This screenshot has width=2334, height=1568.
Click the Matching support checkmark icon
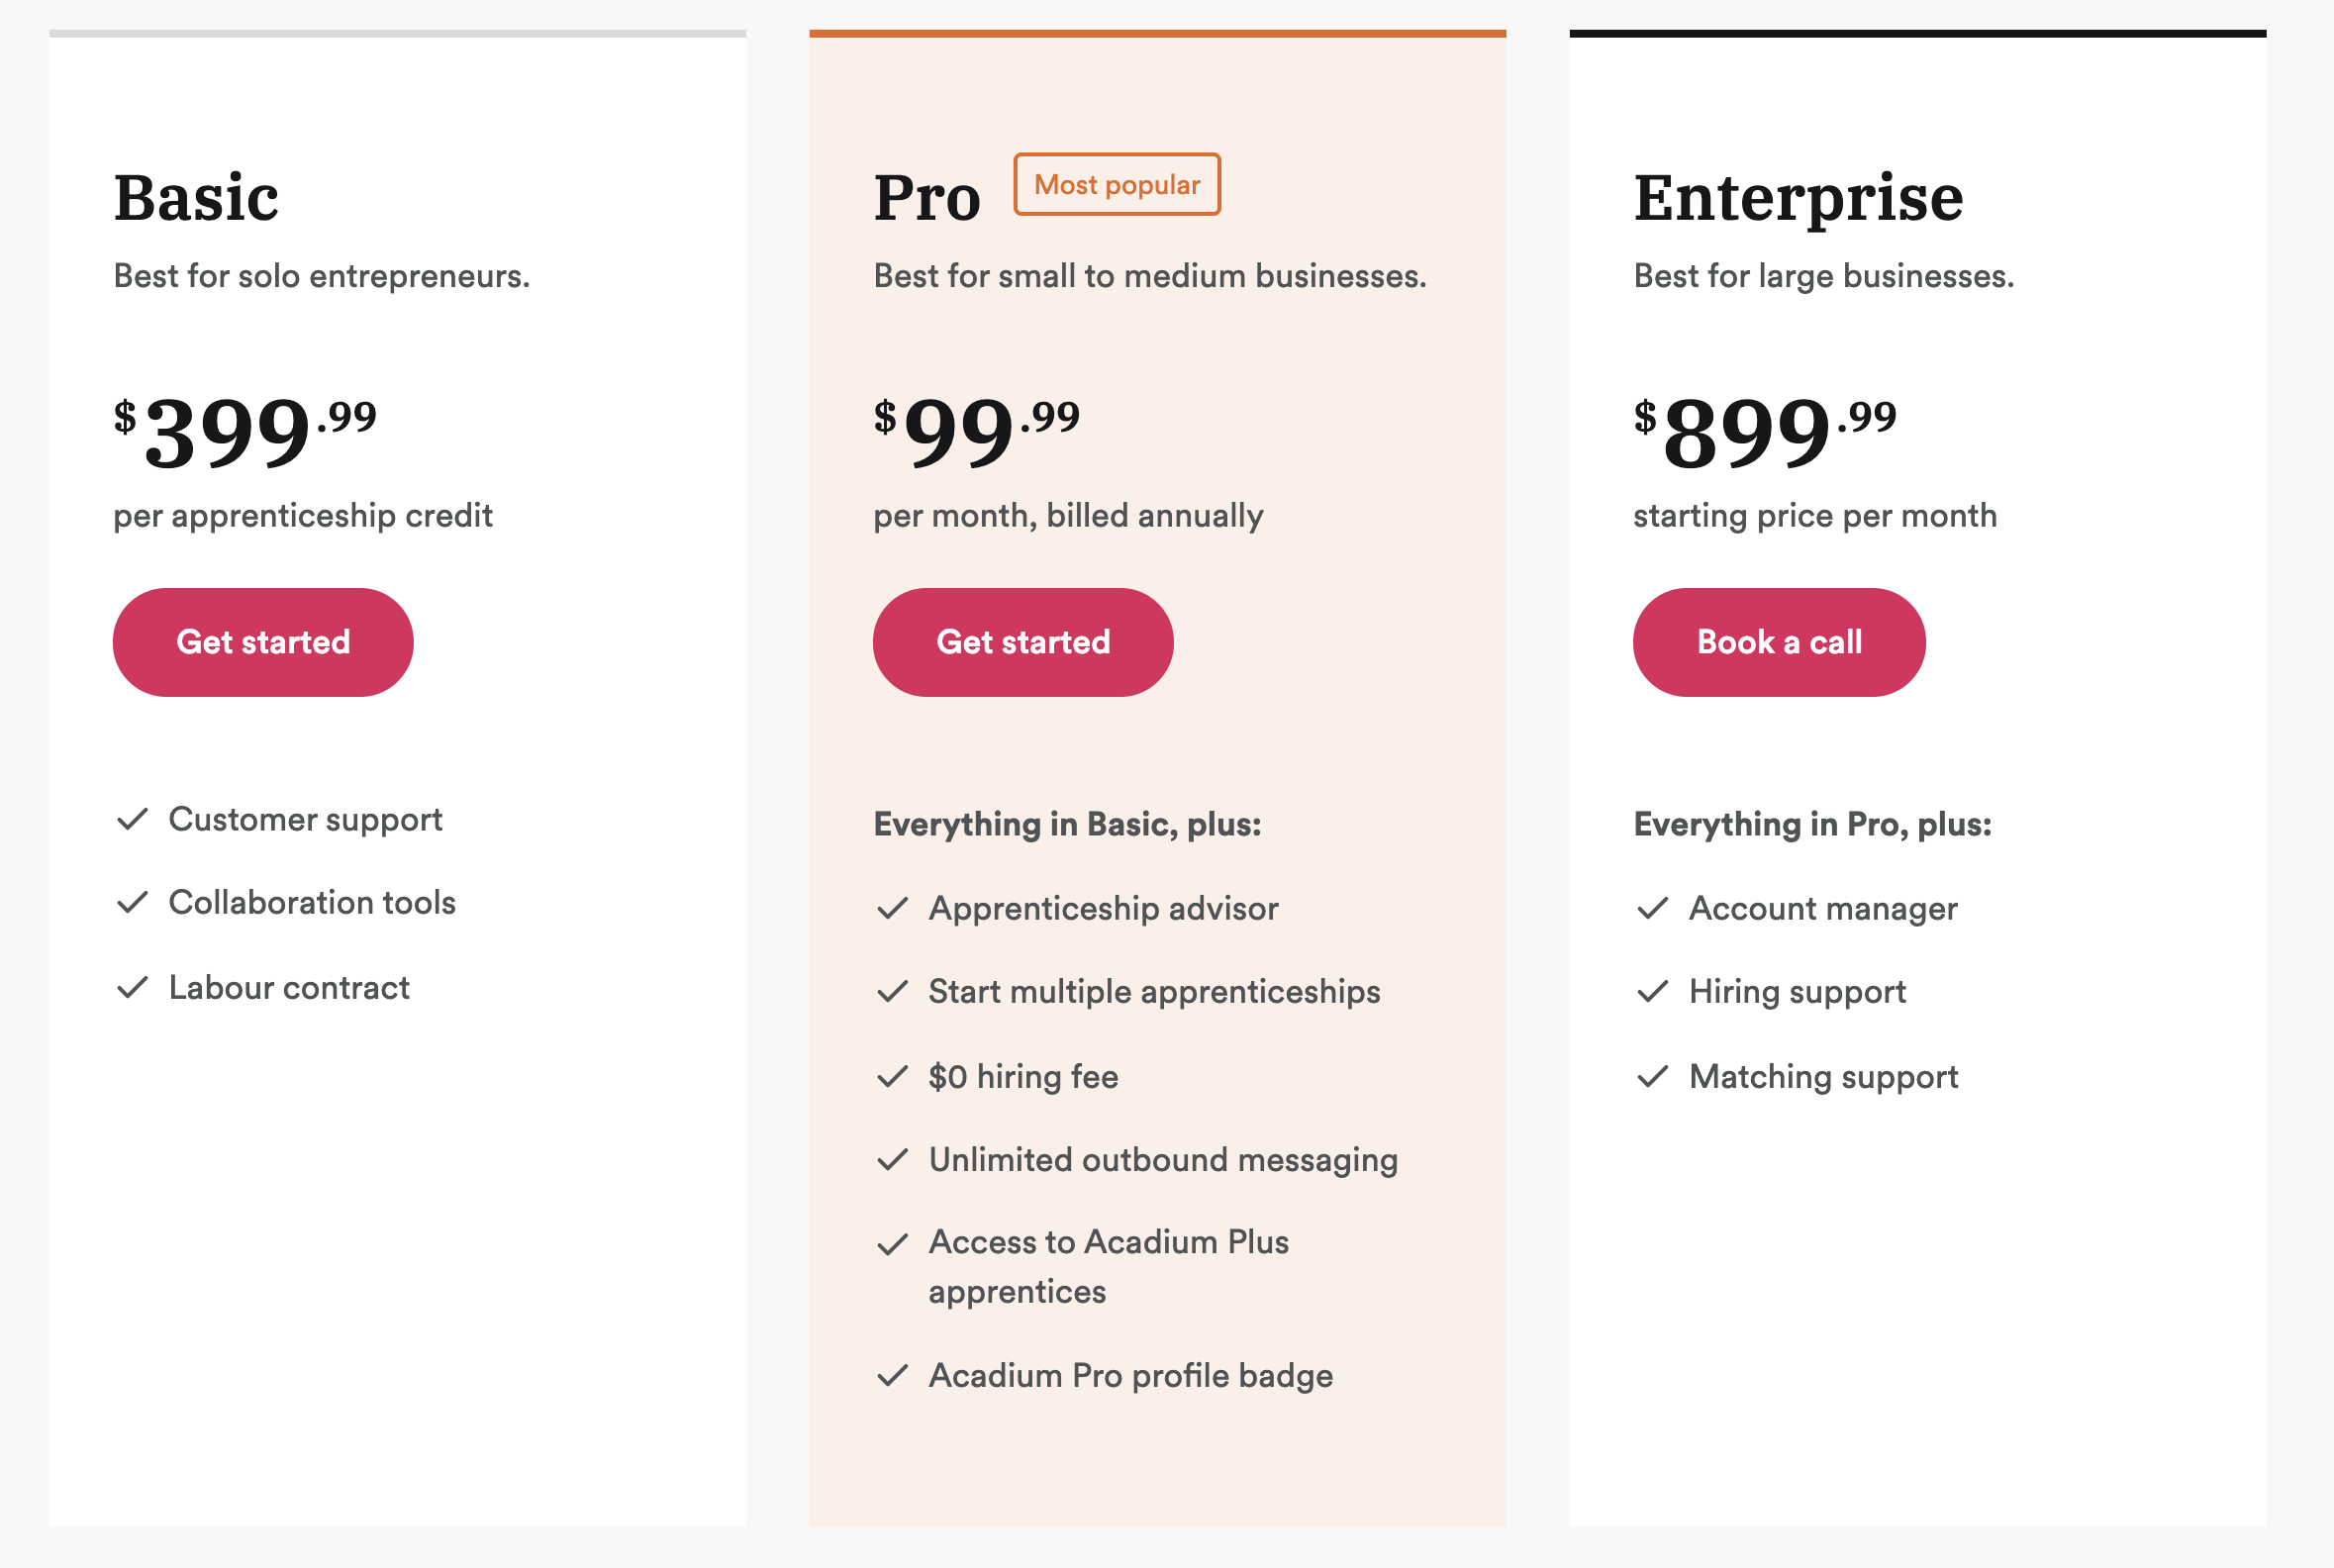[x=1653, y=1077]
